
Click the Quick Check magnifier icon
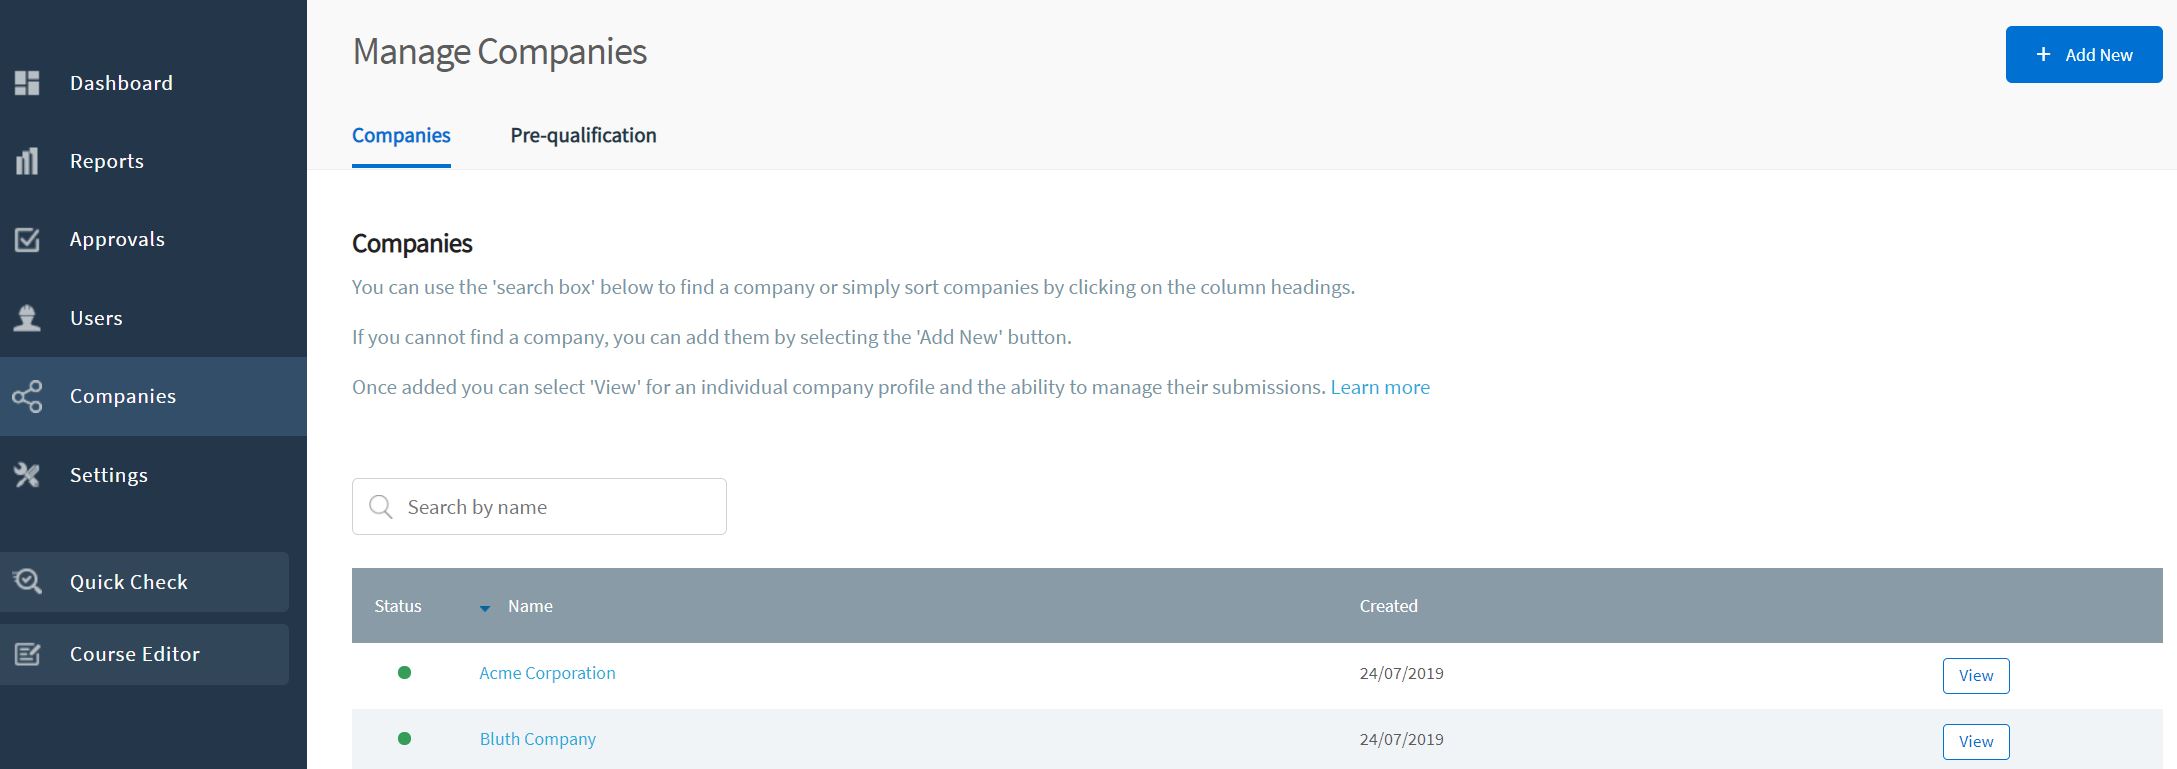tap(27, 582)
